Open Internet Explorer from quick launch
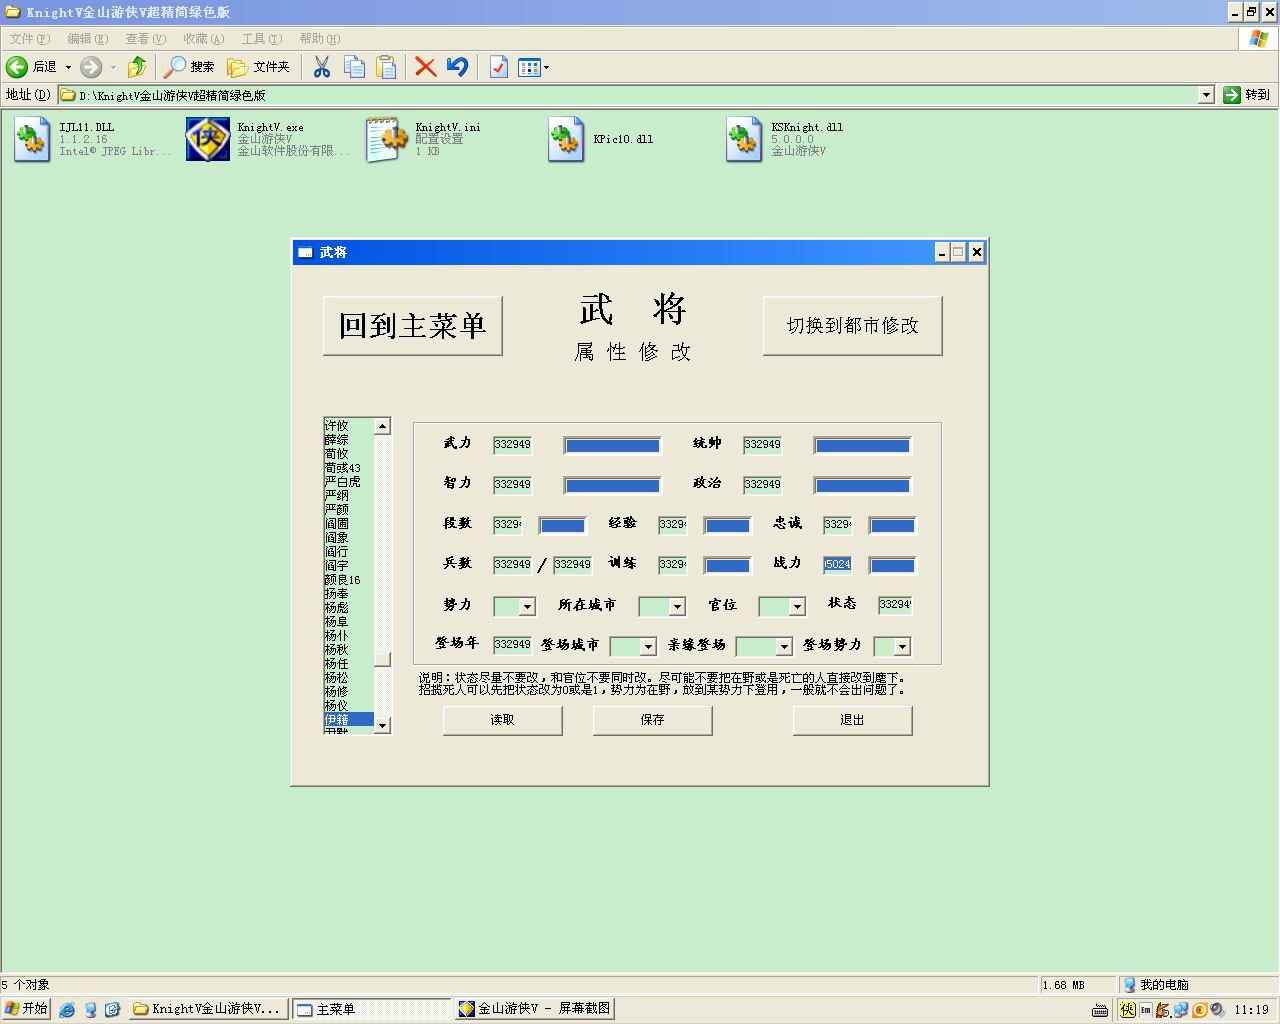 67,1010
